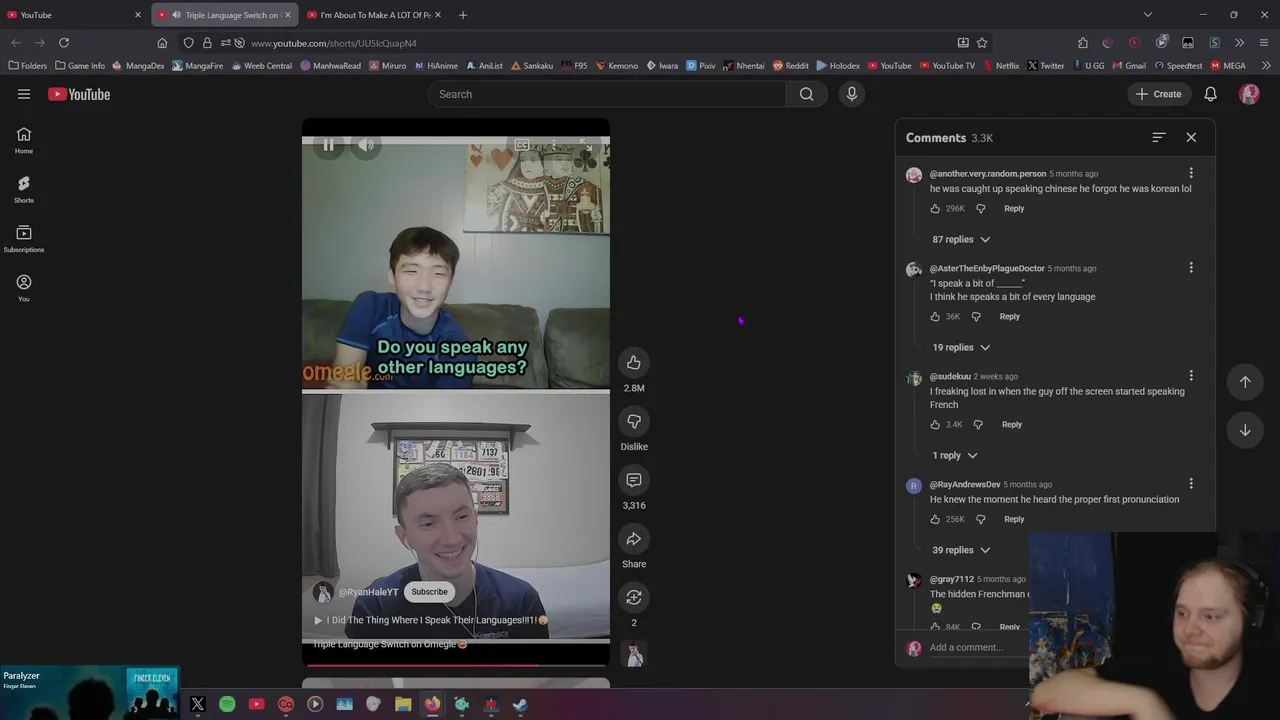1280x720 pixels.
Task: Open the sound source thumbnail below Remix
Action: (634, 655)
